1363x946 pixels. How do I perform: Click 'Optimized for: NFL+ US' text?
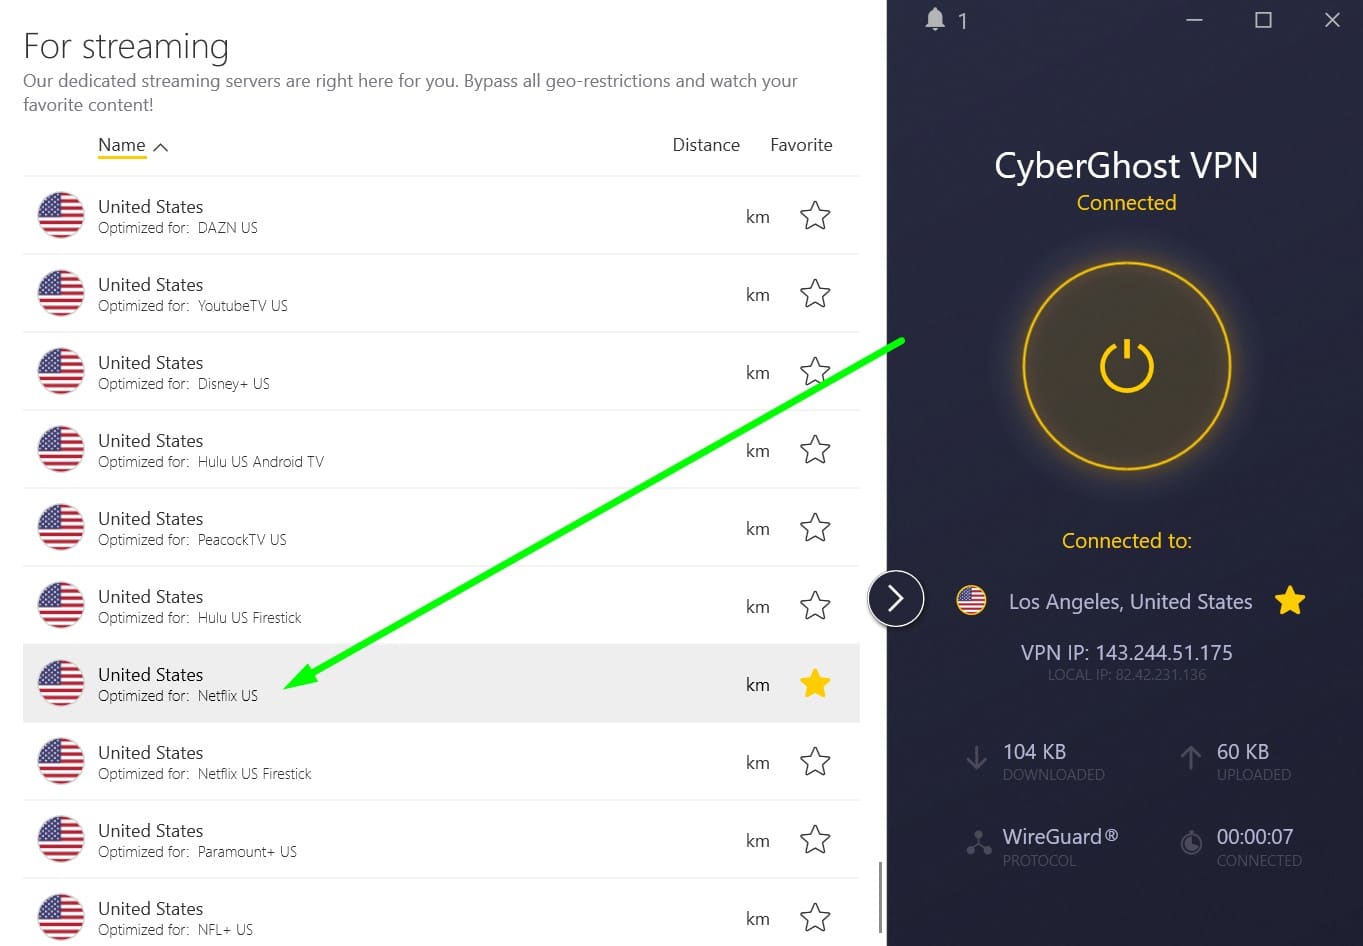[x=176, y=930]
